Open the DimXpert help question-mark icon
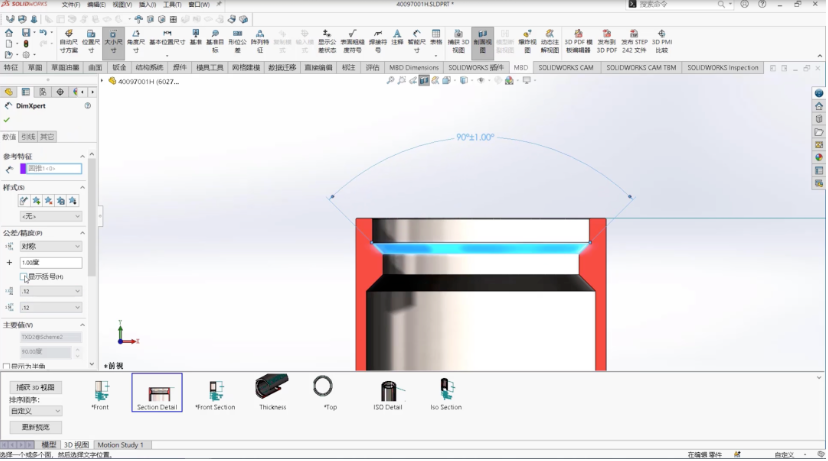Image resolution: width=828 pixels, height=461 pixels. 88,106
